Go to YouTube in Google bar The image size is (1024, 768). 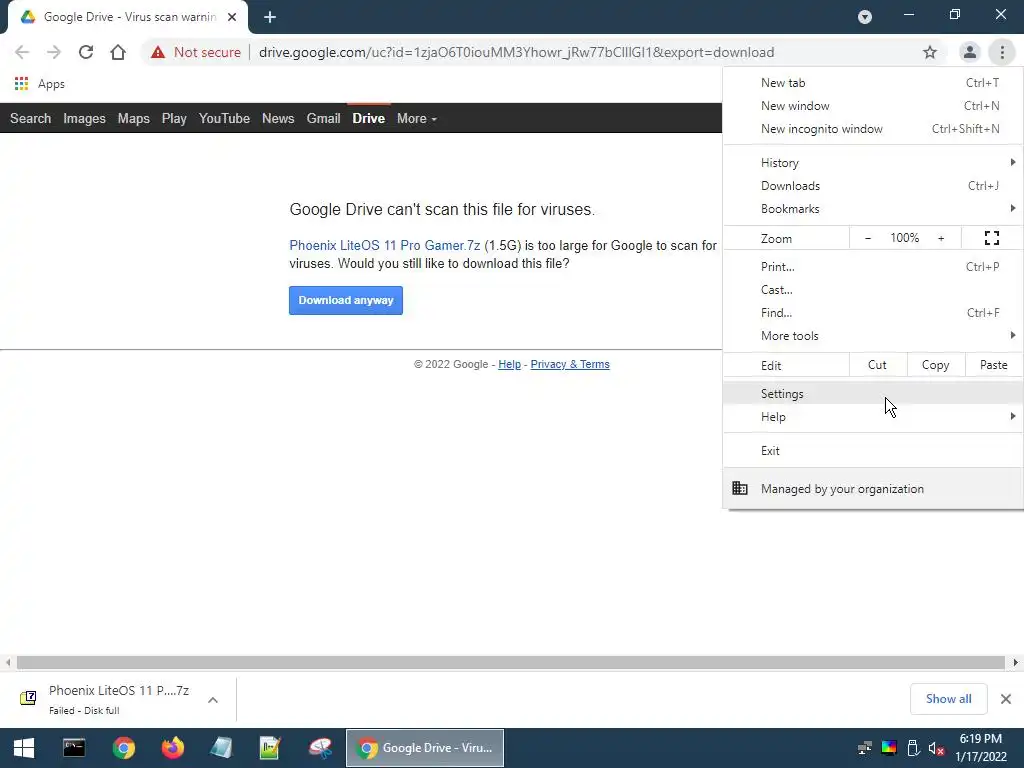tap(224, 118)
